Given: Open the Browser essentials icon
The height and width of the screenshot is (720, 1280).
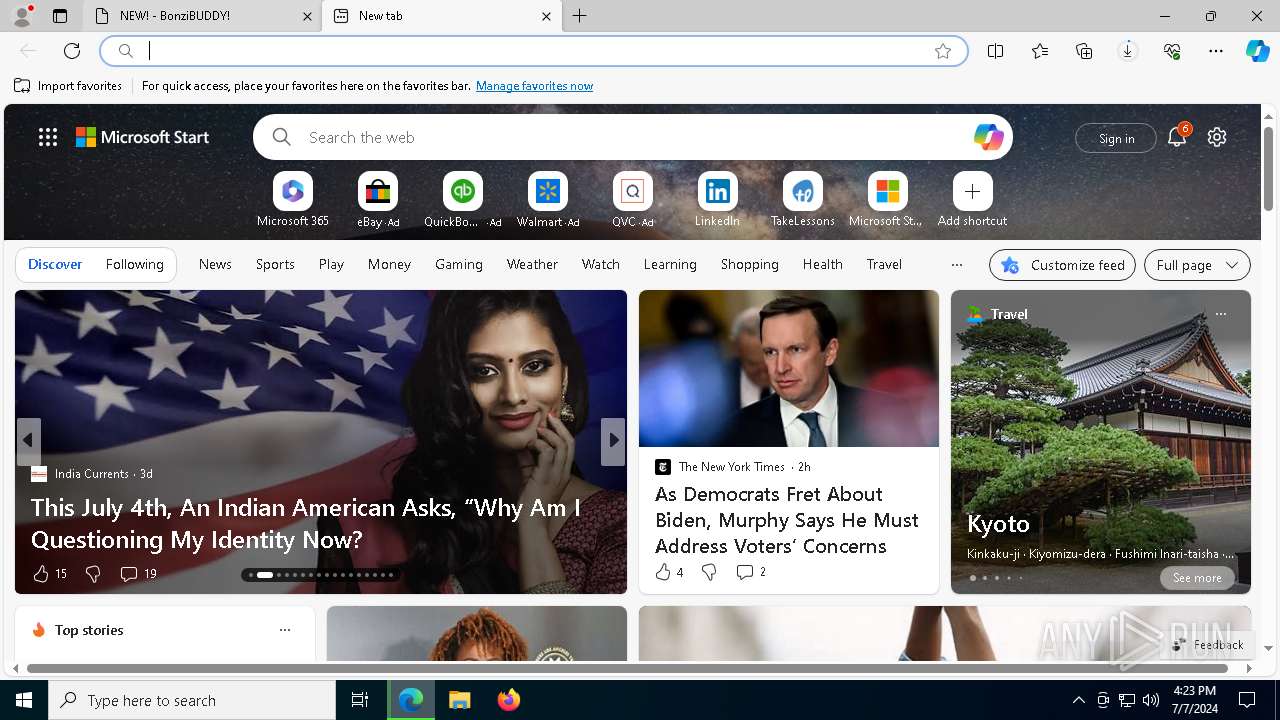Looking at the screenshot, I should pyautogui.click(x=1172, y=51).
